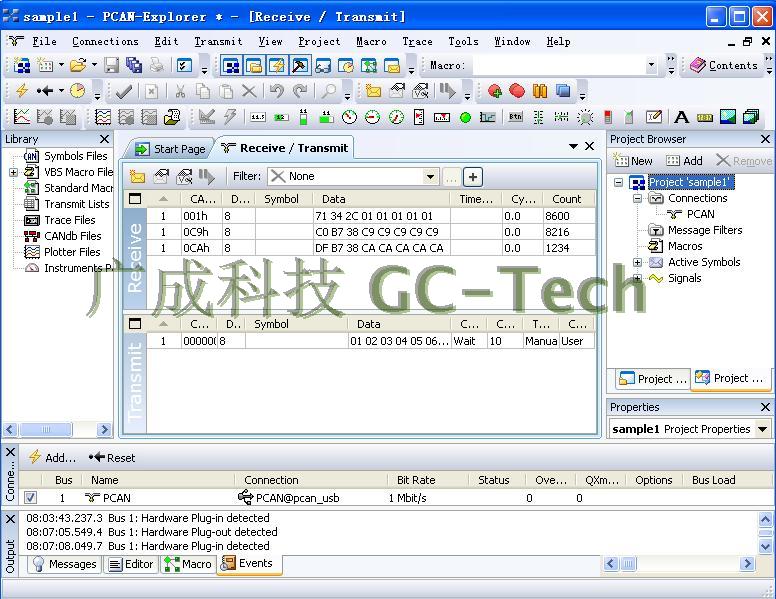
Task: Open the Macro combo box dropdown
Action: pos(651,66)
